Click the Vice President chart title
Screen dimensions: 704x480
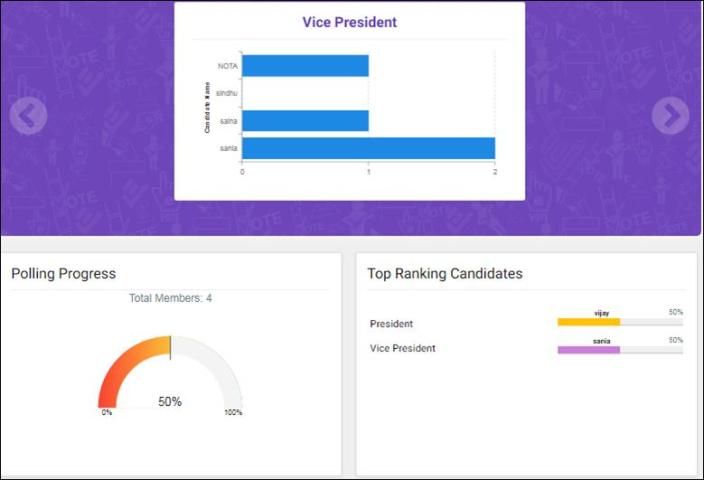[x=349, y=22]
